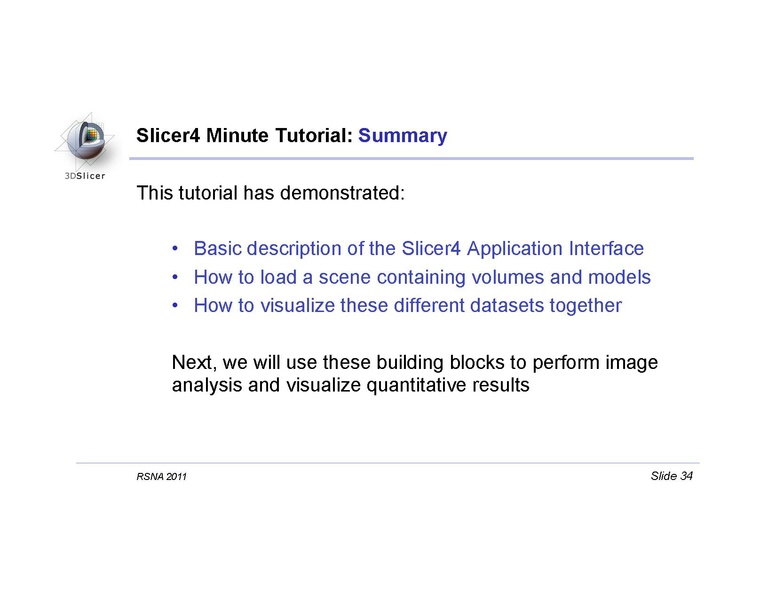This screenshot has width=776, height=600.
Task: Click 'This tutorial has demonstrated:' text
Action: pos(271,193)
